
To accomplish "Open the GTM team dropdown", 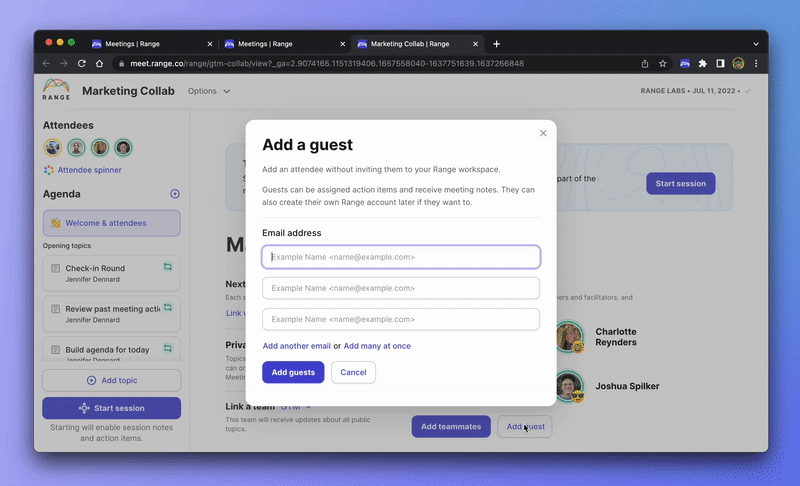I will pyautogui.click(x=295, y=407).
